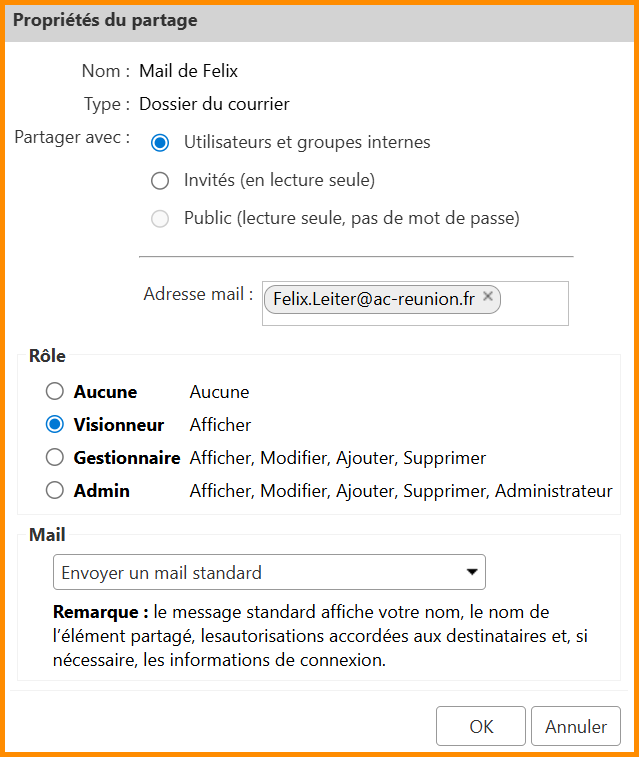Click the Rôle section heading
This screenshot has height=757, width=639.
pos(48,357)
